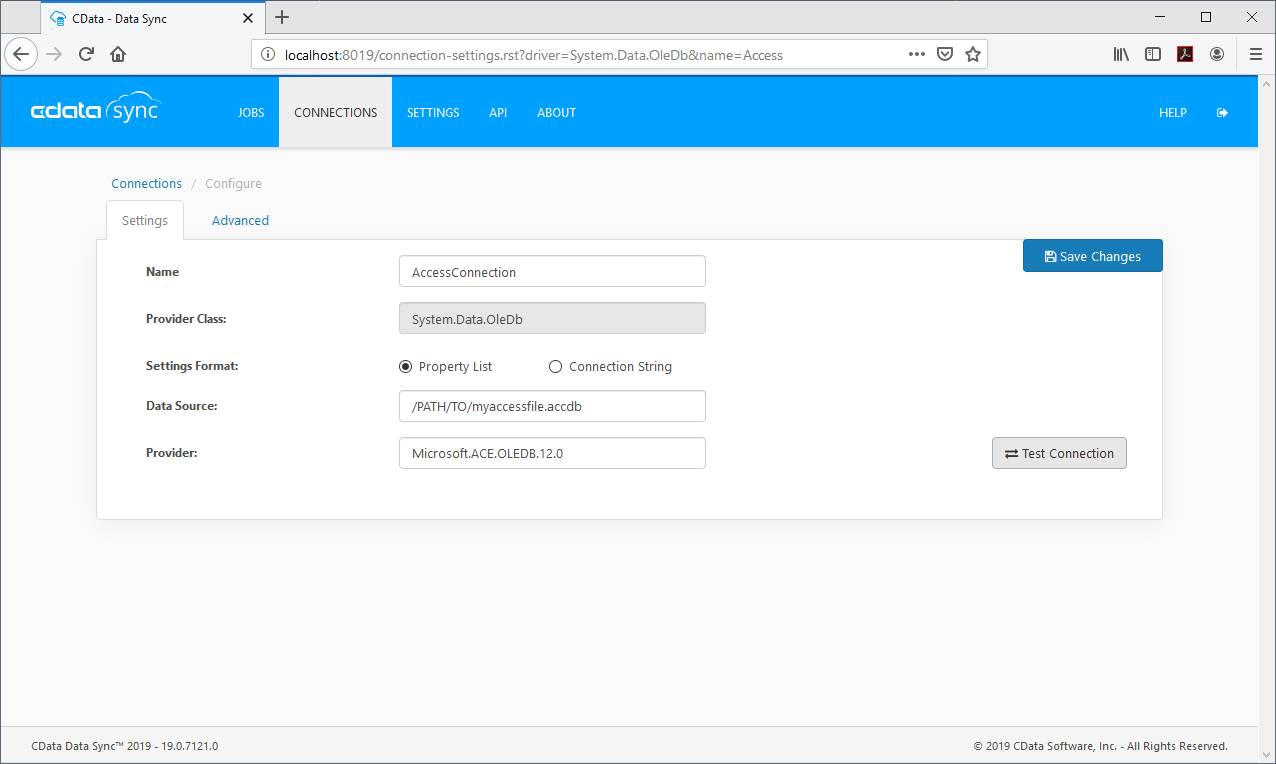This screenshot has width=1276, height=764.
Task: Open the PDF extension icon
Action: [1185, 55]
